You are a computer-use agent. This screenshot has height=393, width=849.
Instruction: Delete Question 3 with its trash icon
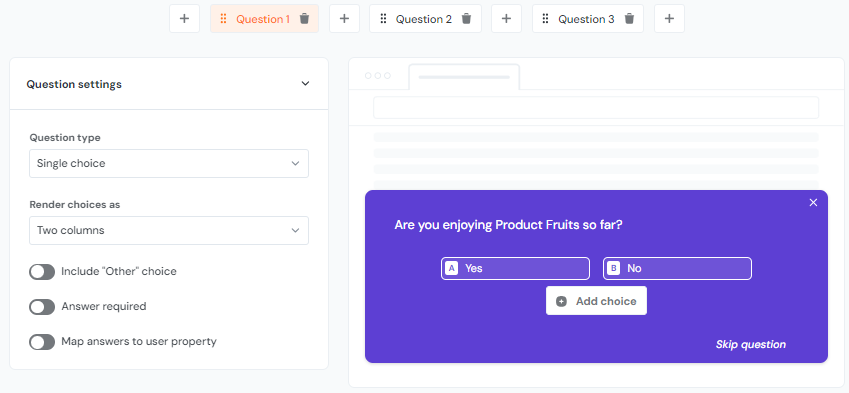(629, 19)
